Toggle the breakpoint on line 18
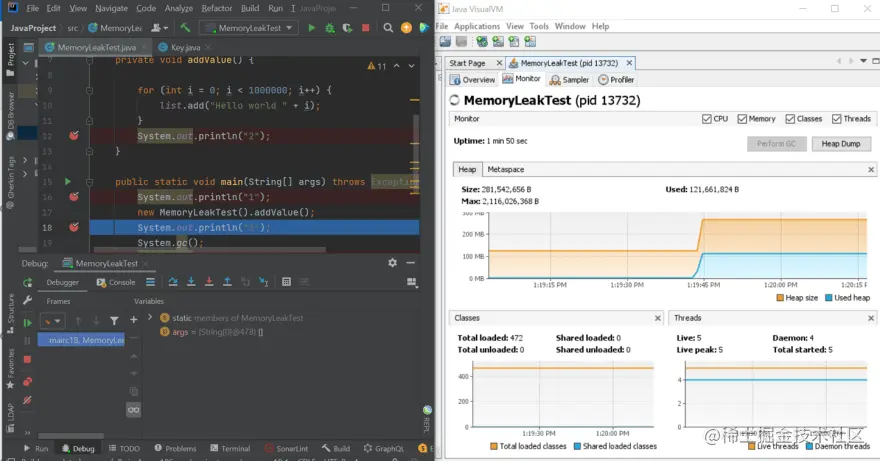The height and width of the screenshot is (461, 880). pyautogui.click(x=74, y=227)
